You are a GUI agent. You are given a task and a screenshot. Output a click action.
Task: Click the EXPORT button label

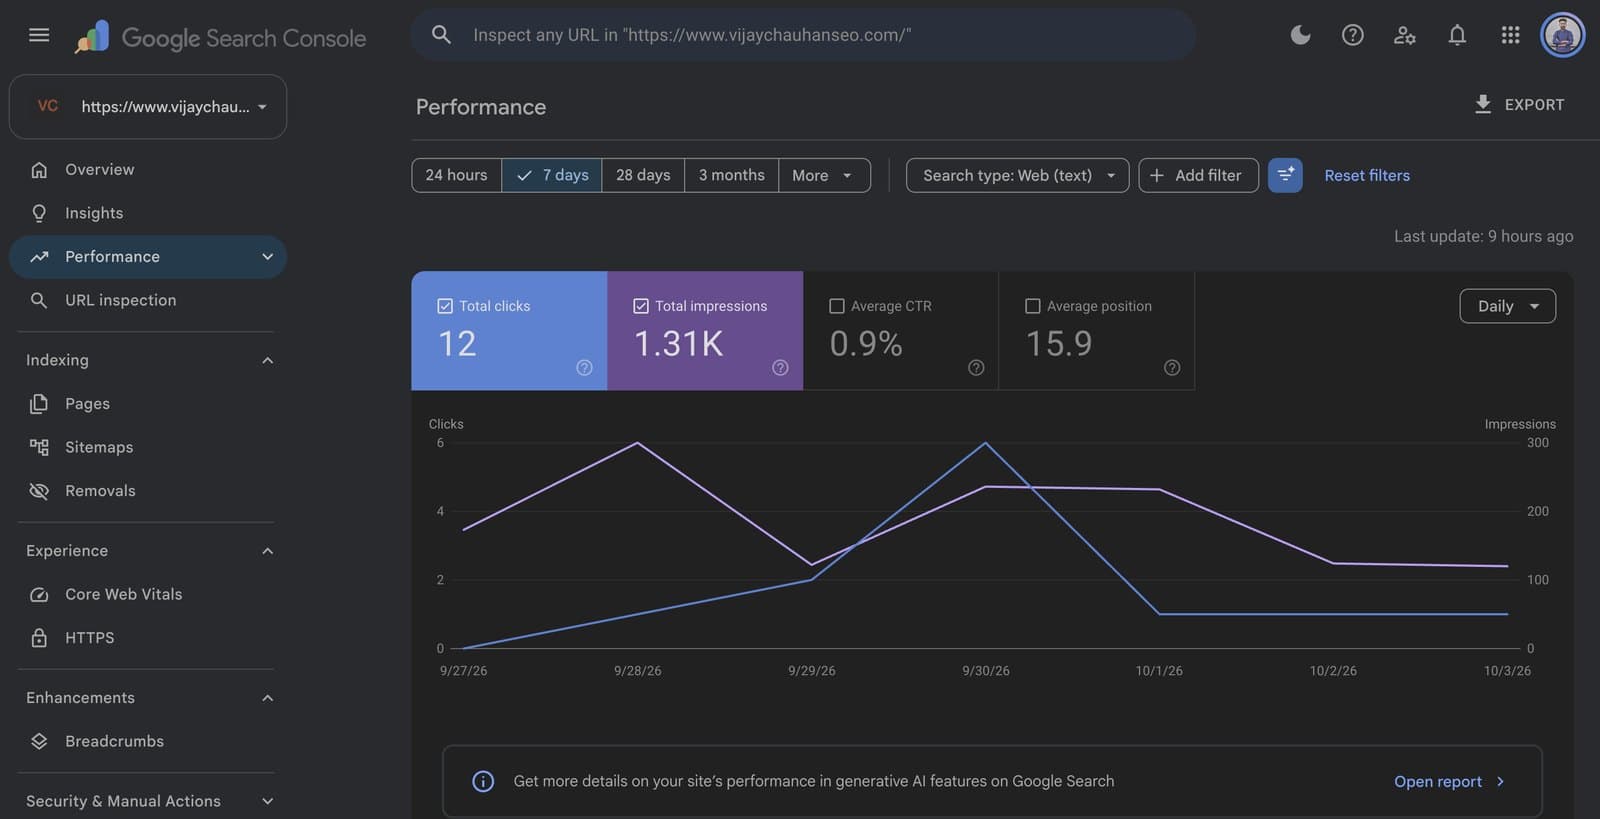pos(1534,104)
